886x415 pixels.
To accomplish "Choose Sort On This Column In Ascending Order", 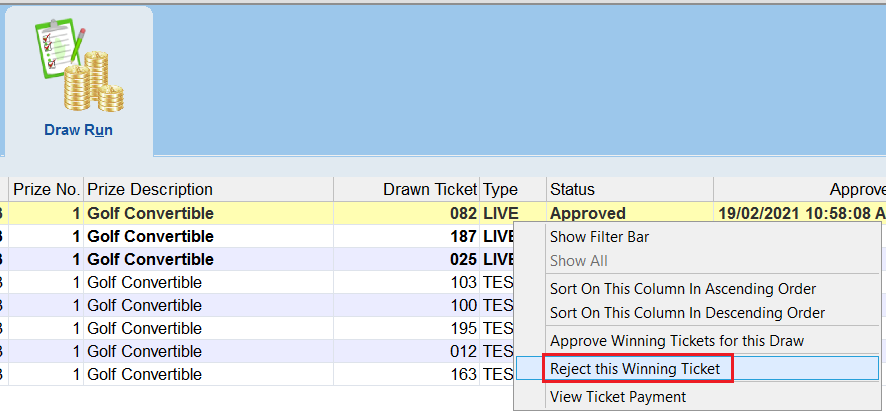I will click(683, 289).
